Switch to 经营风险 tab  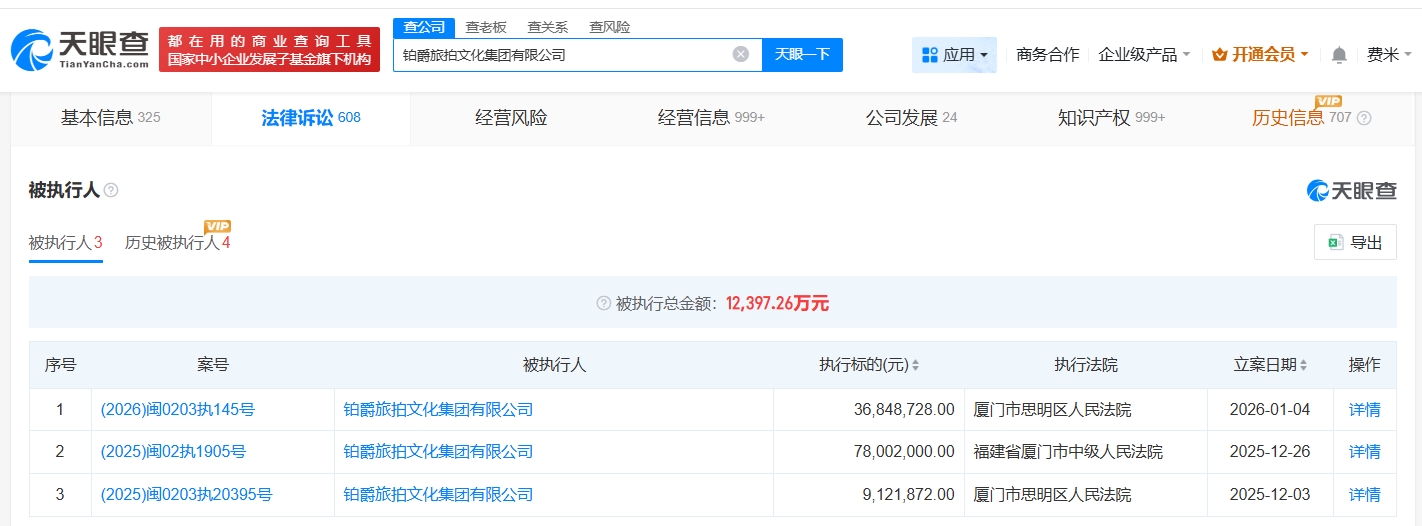click(511, 118)
